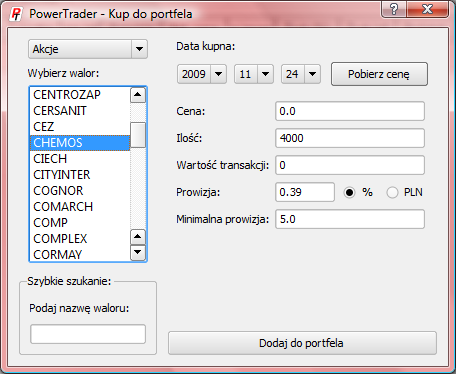Click the PowerTrader app icon in title bar

coord(16,14)
